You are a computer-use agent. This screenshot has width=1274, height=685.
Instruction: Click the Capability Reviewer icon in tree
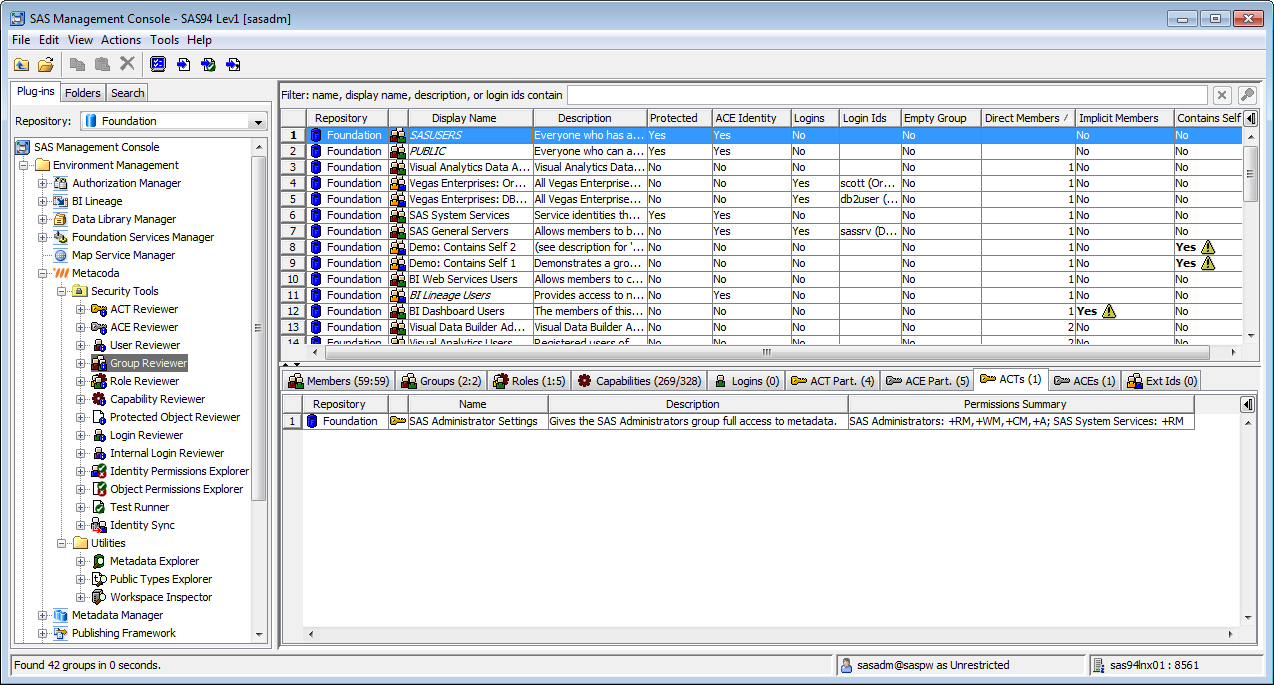tap(99, 399)
